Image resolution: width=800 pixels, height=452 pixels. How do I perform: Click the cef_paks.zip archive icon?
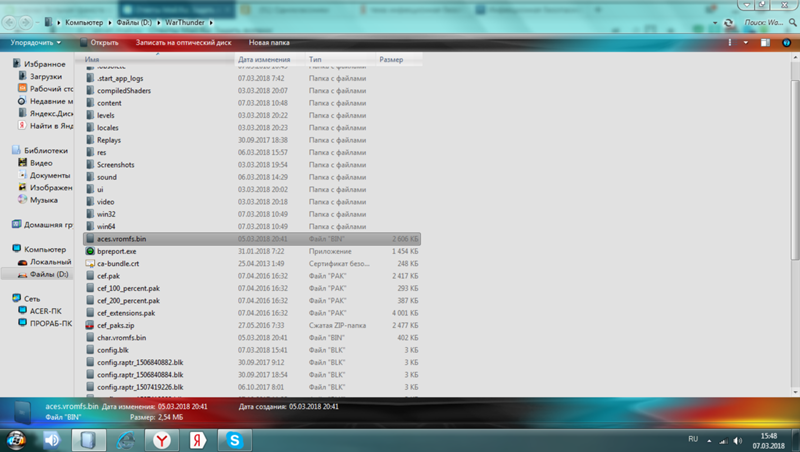click(90, 325)
